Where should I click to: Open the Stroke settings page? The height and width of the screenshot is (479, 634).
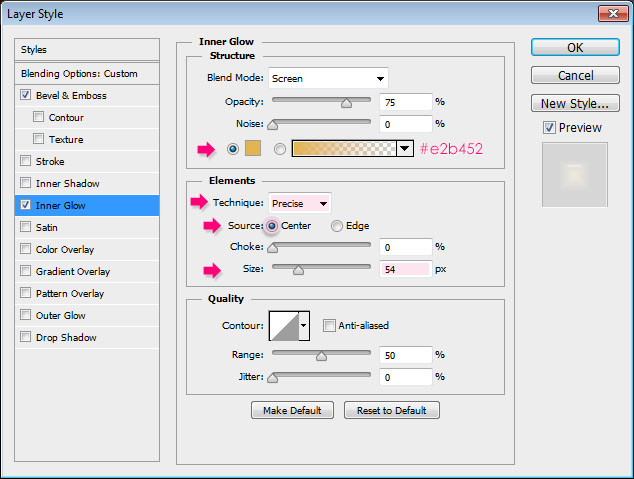(x=50, y=162)
